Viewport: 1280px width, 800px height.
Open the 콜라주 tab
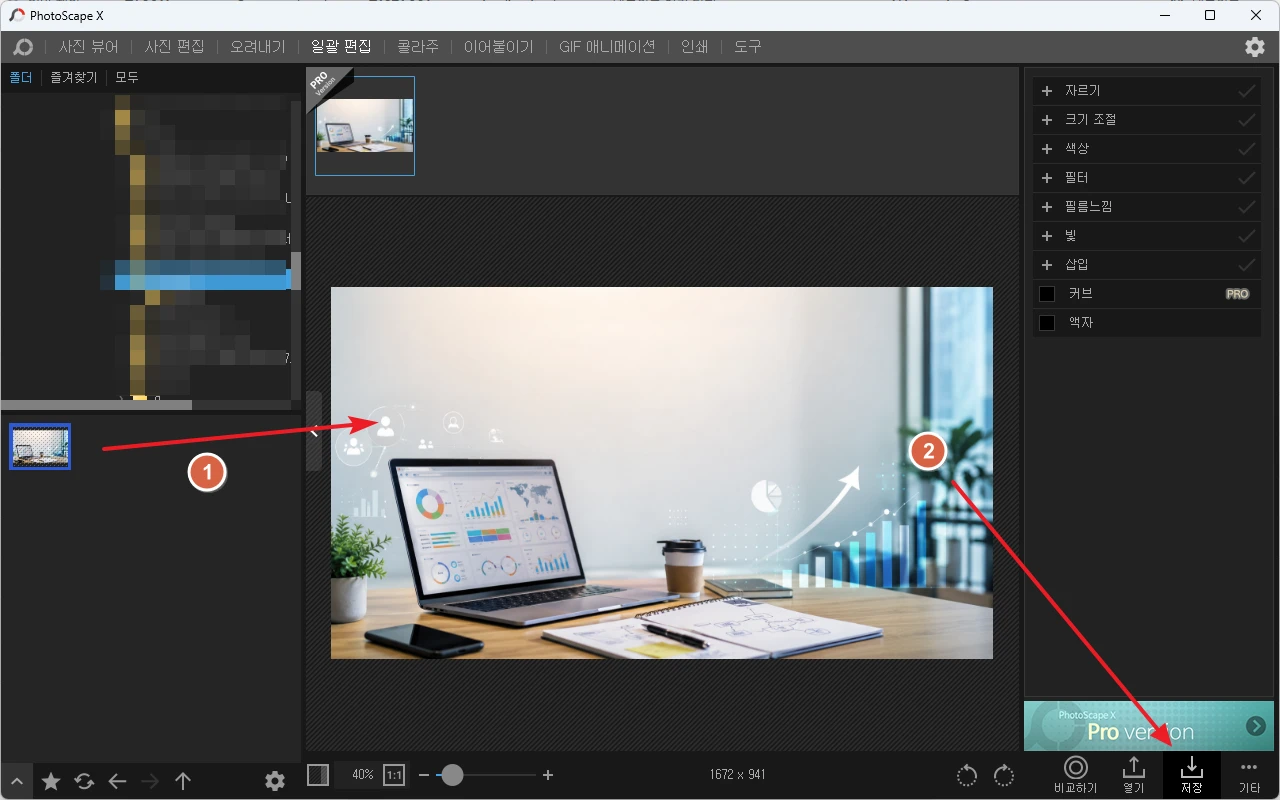(x=418, y=47)
